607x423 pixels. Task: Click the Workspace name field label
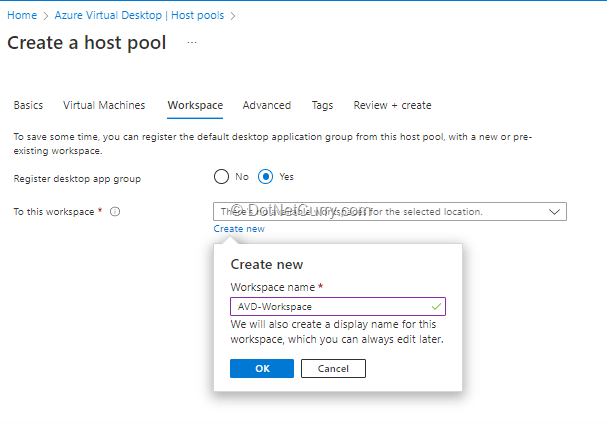click(x=273, y=287)
